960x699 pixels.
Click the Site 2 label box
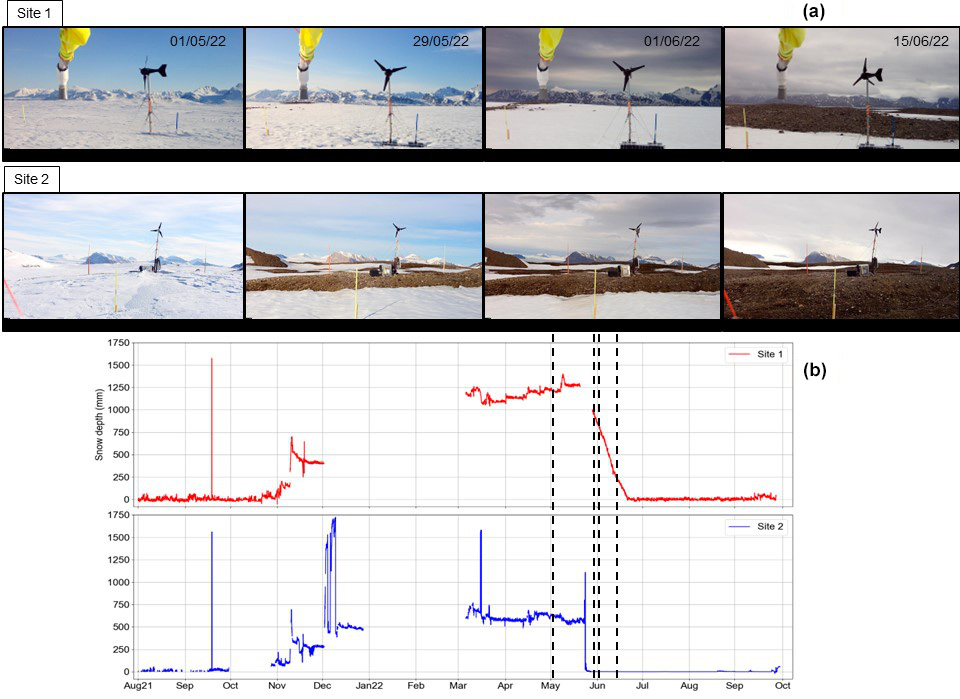[x=31, y=179]
